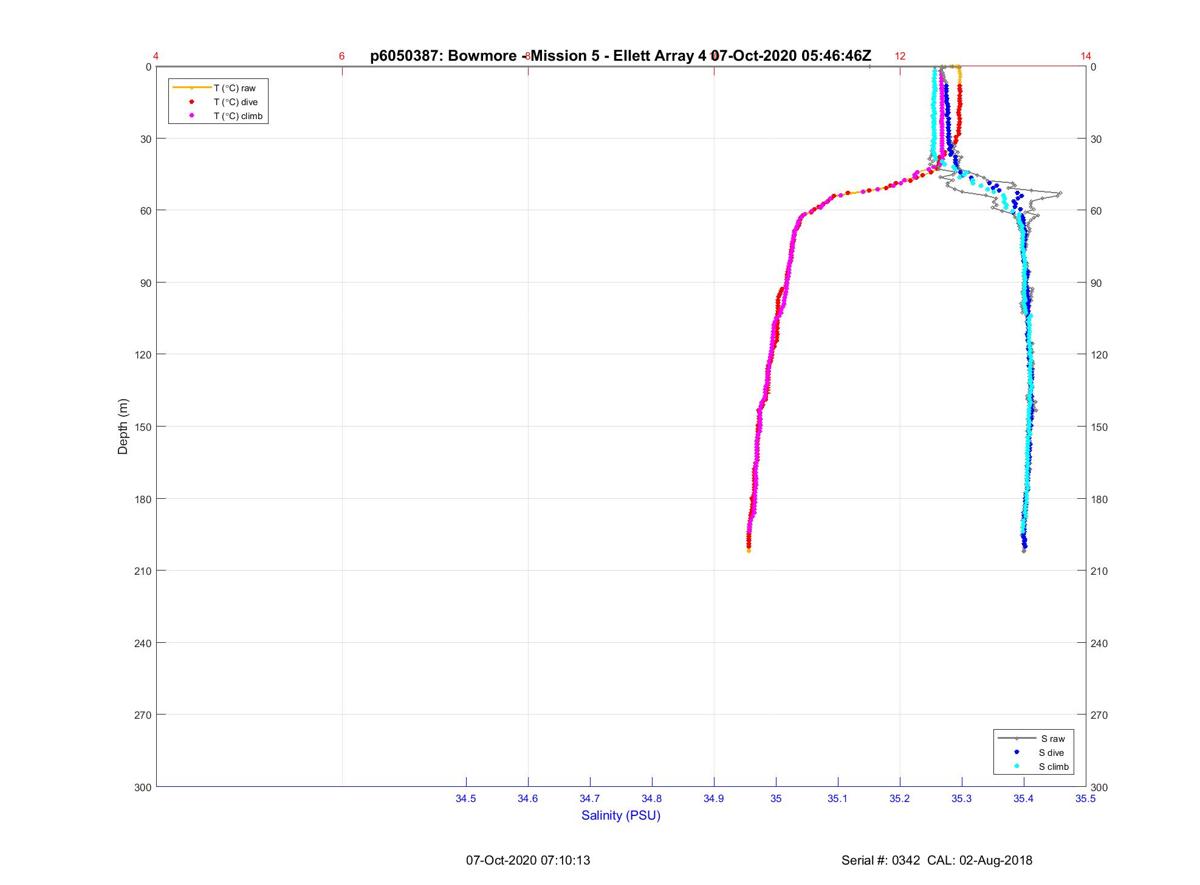Select the 'T (°C) dive' legend label
The height and width of the screenshot is (885, 1200).
coord(235,102)
